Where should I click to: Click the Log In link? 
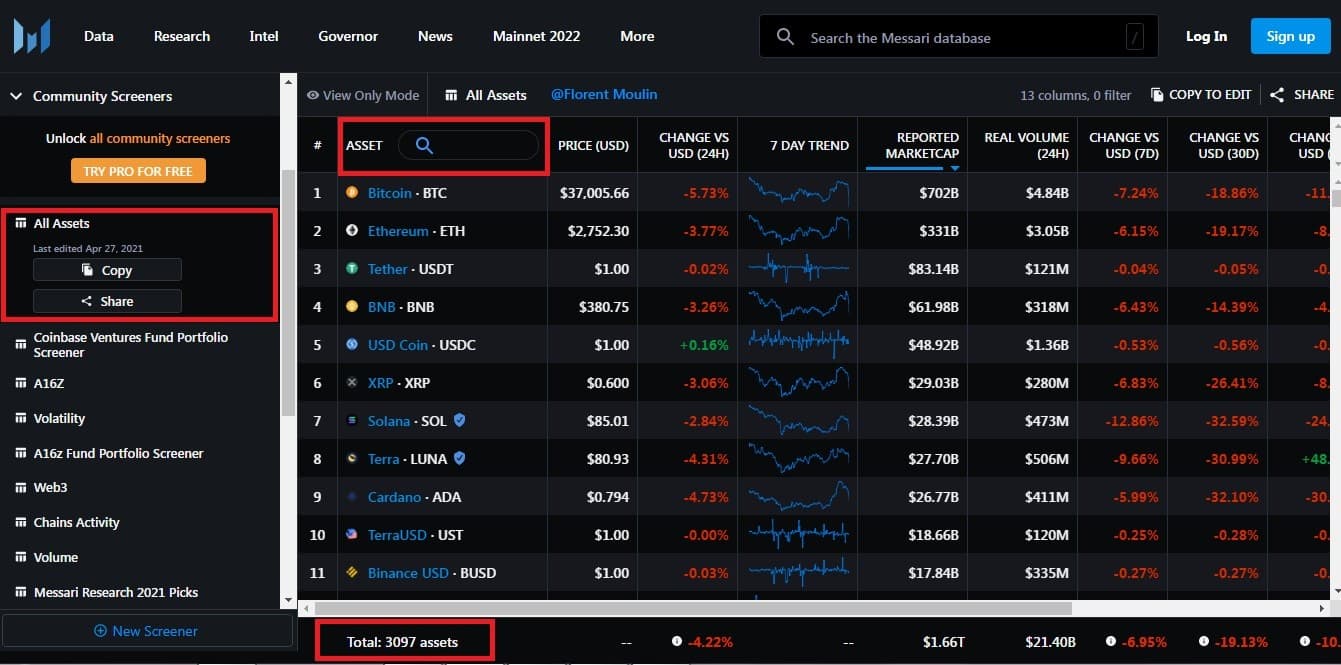(1206, 36)
